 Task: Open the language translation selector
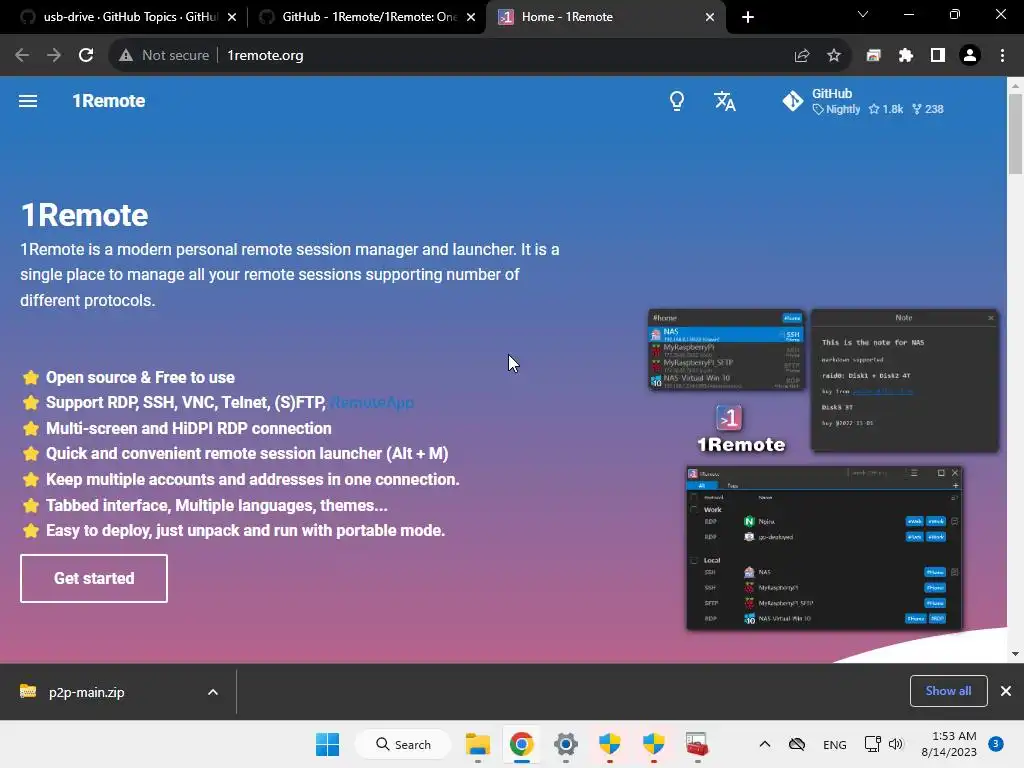(x=724, y=101)
